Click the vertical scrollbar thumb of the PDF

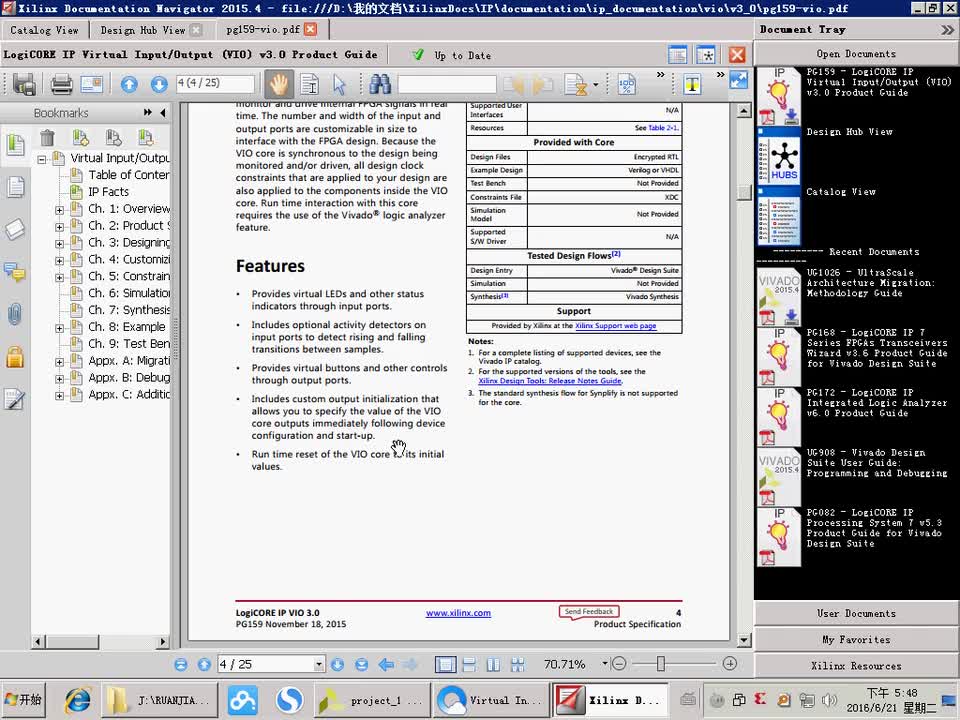744,193
